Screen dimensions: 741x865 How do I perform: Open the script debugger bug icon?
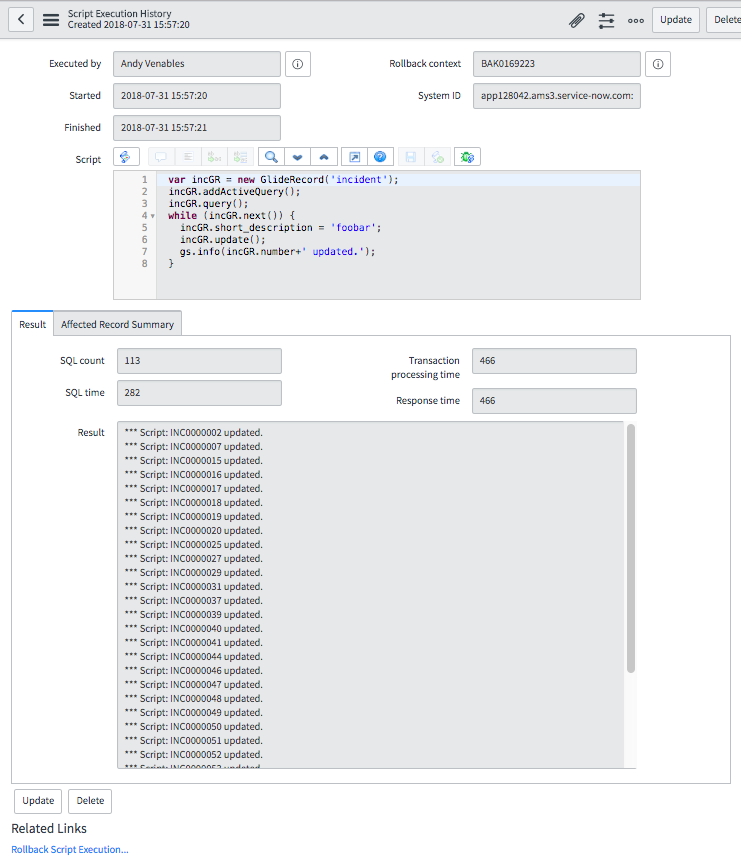point(467,157)
